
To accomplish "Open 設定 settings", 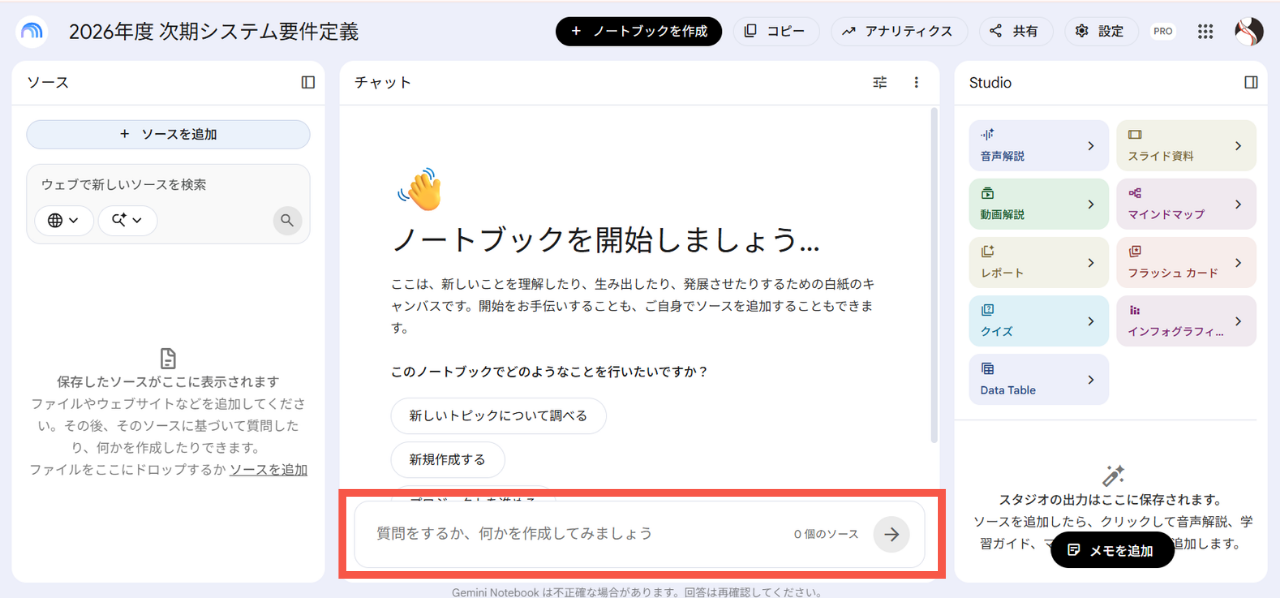I will [x=1100, y=31].
